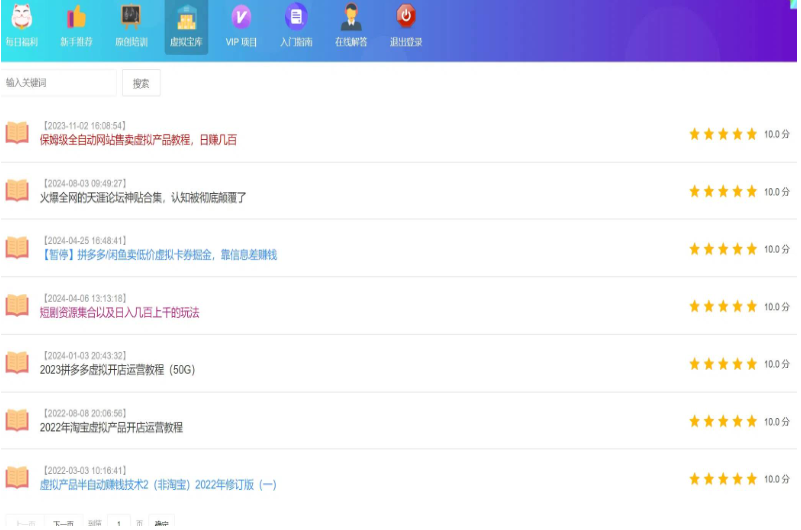Click the book icon beside 天涯论坛神贴合集 row
The image size is (801, 530).
(x=17, y=190)
